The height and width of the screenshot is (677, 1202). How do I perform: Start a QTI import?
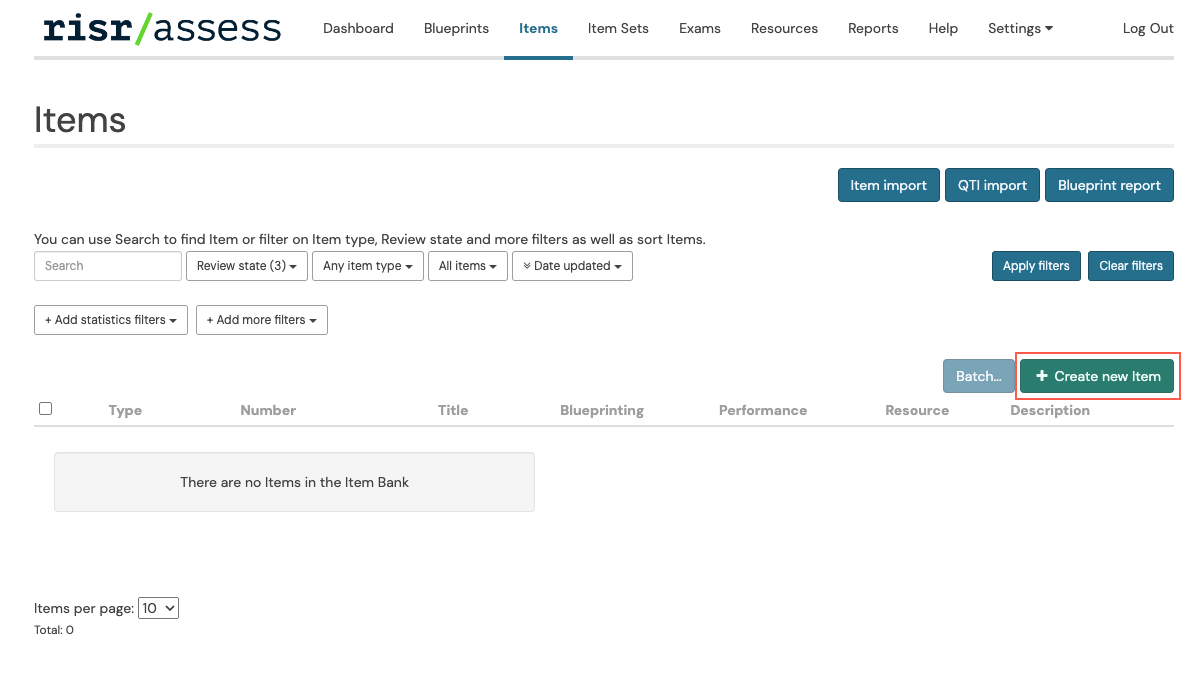pos(992,185)
